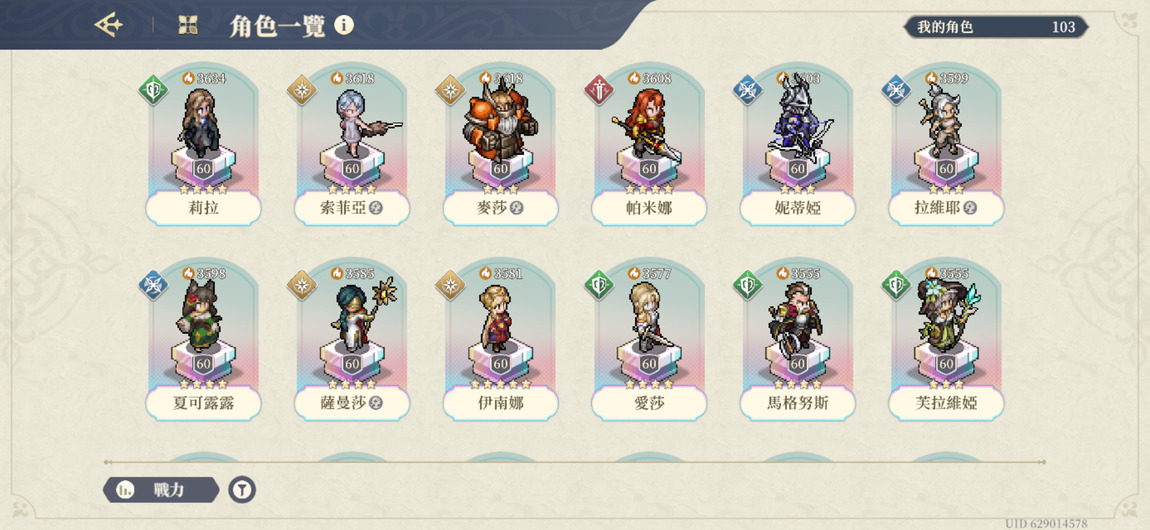Viewport: 1150px width, 530px height.
Task: Open the four-square menu icon
Action: coord(188,26)
